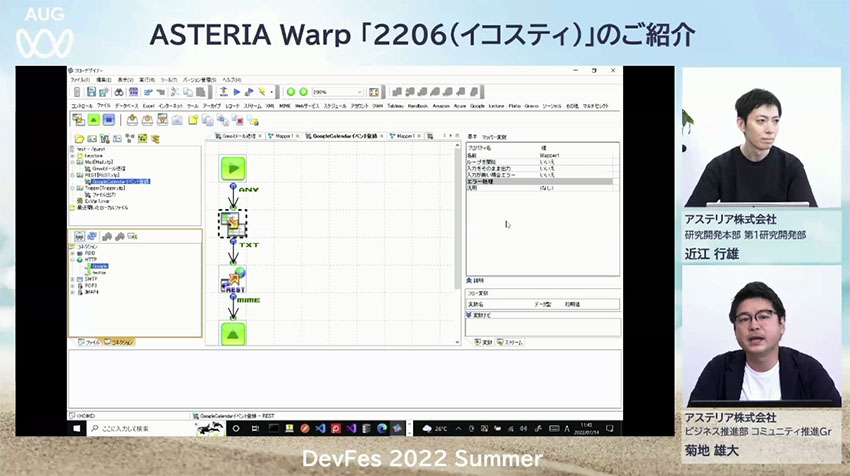This screenshot has height=476, width=850.
Task: Click the clock in the system tray
Action: [x=587, y=428]
